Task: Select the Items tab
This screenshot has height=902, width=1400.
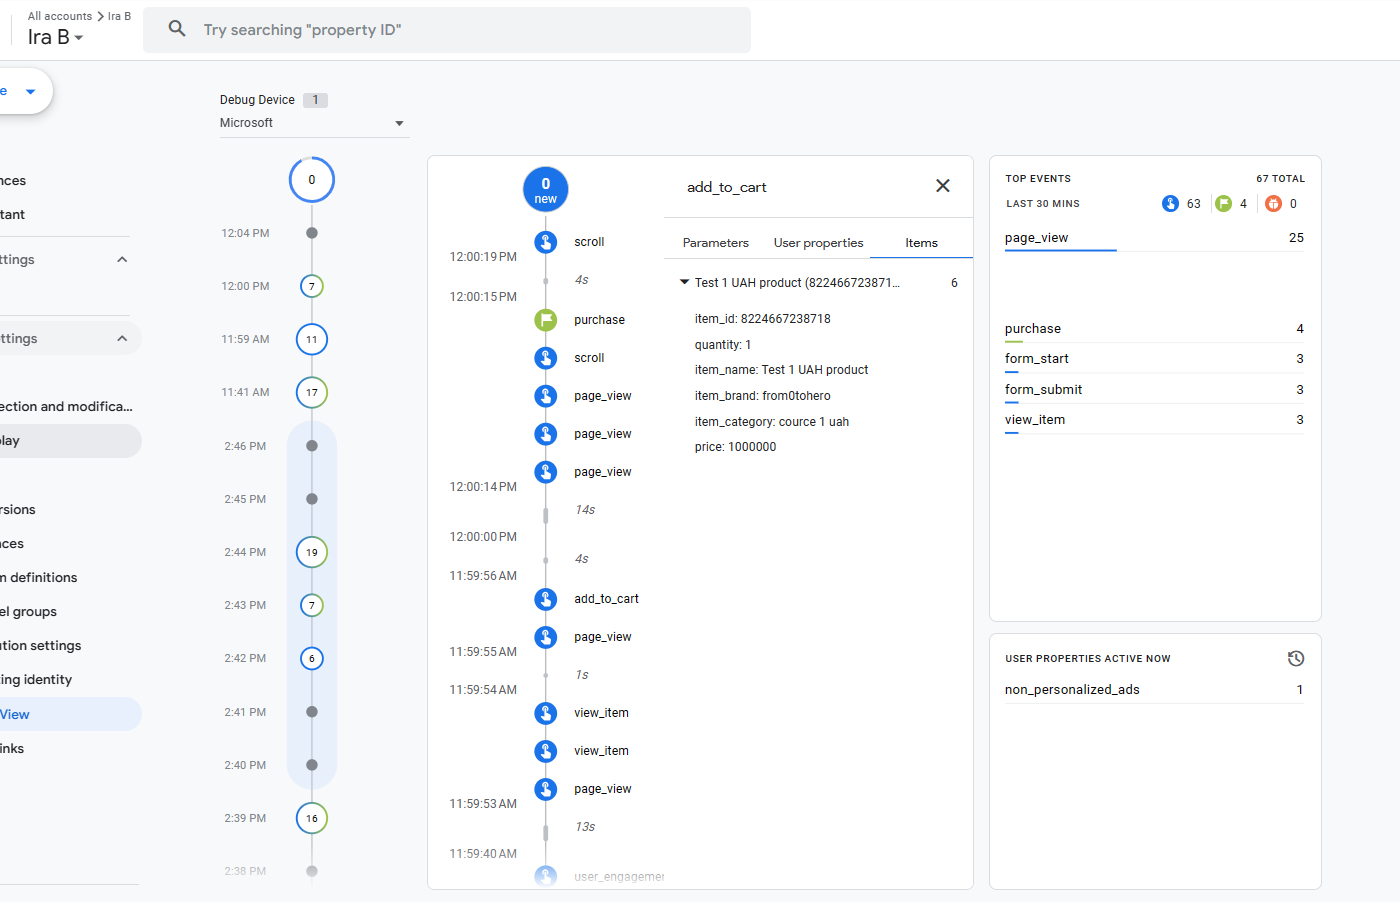Action: pos(921,243)
